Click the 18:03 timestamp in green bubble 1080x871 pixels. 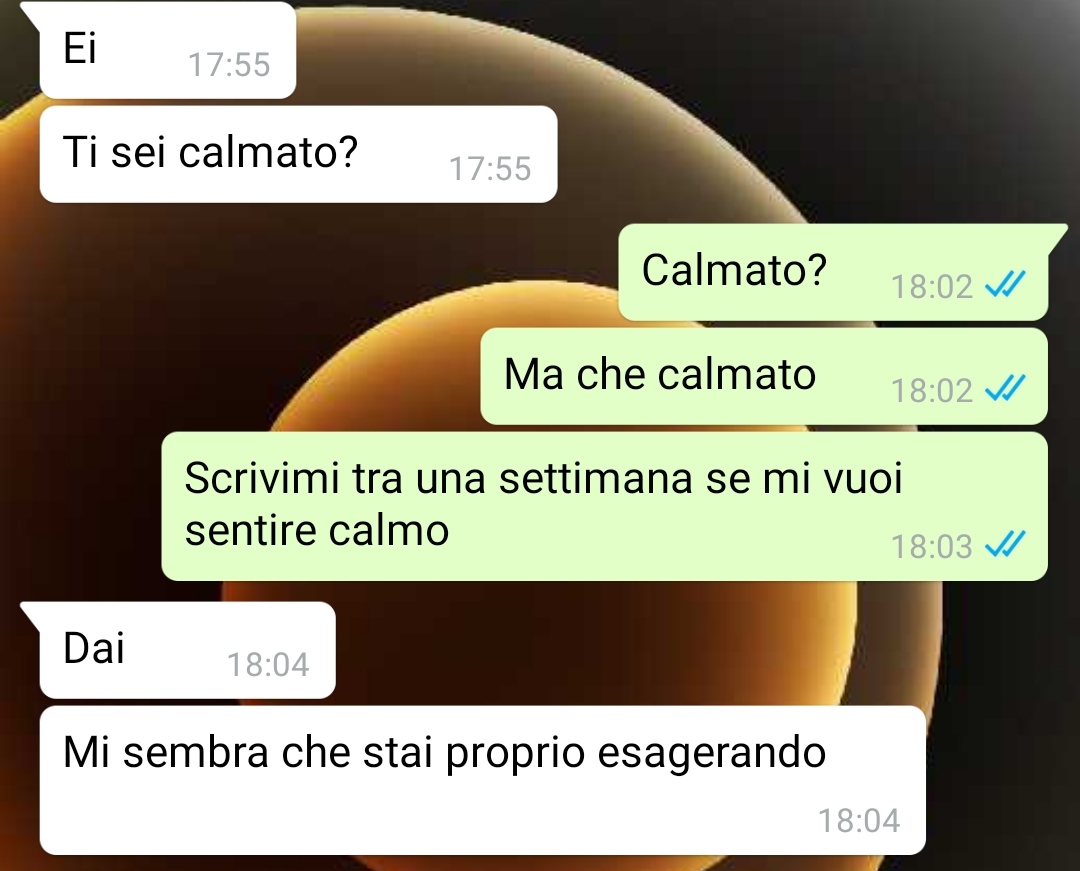tap(932, 547)
